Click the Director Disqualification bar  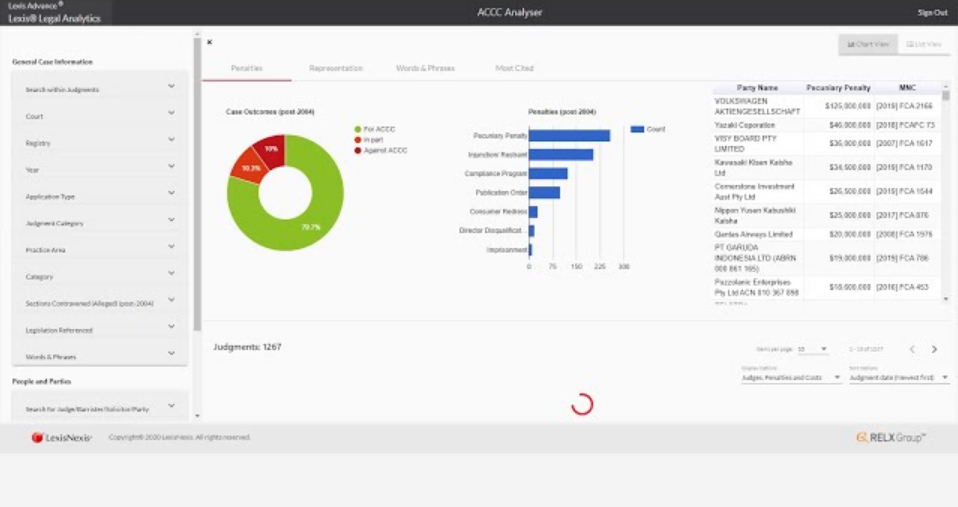532,231
